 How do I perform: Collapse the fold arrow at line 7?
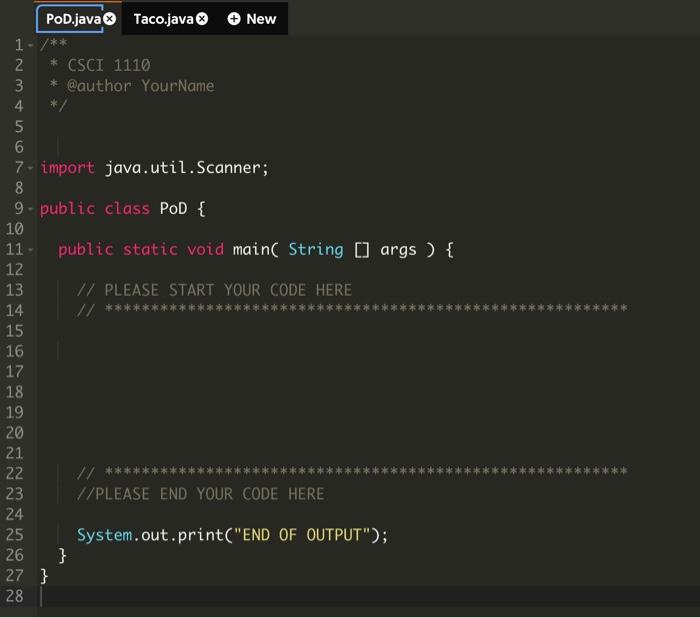tap(30, 168)
